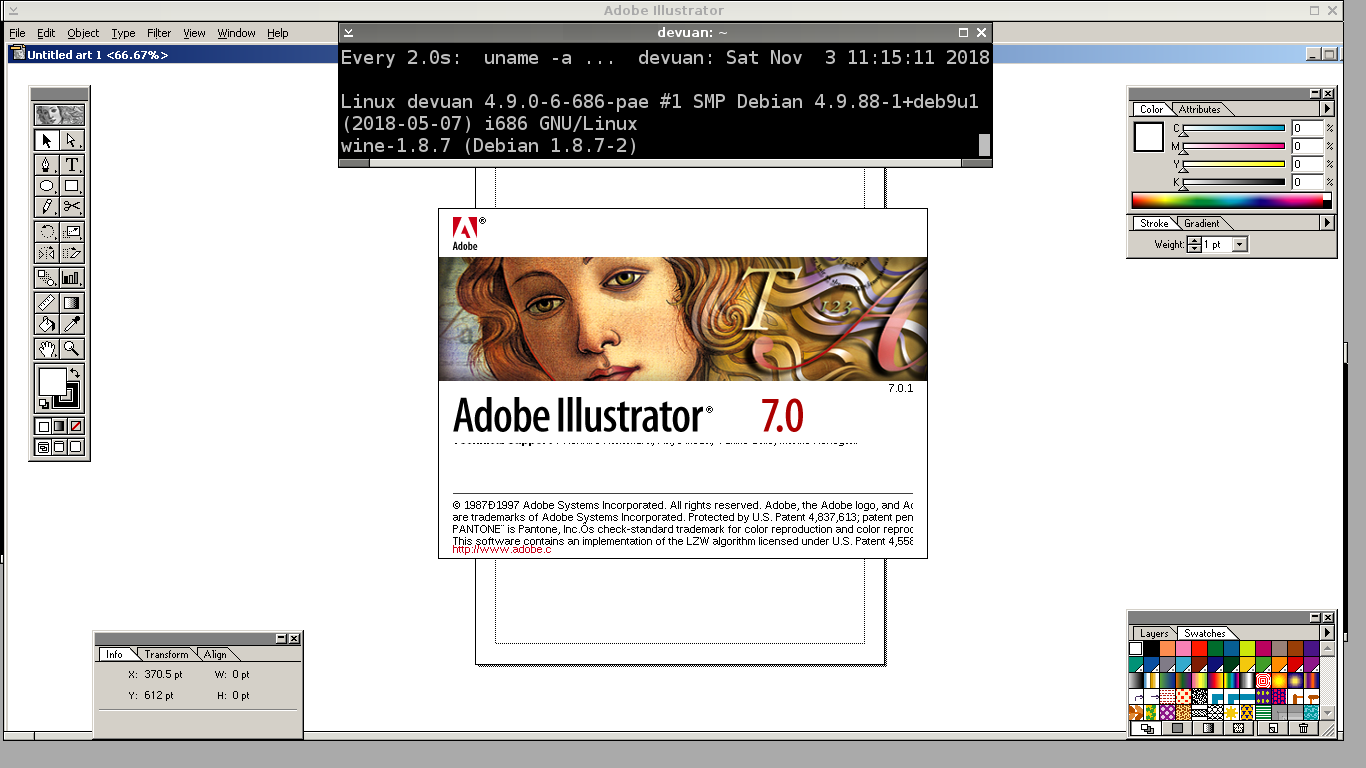Image resolution: width=1366 pixels, height=768 pixels.
Task: Select the Shear tool
Action: pos(72,253)
